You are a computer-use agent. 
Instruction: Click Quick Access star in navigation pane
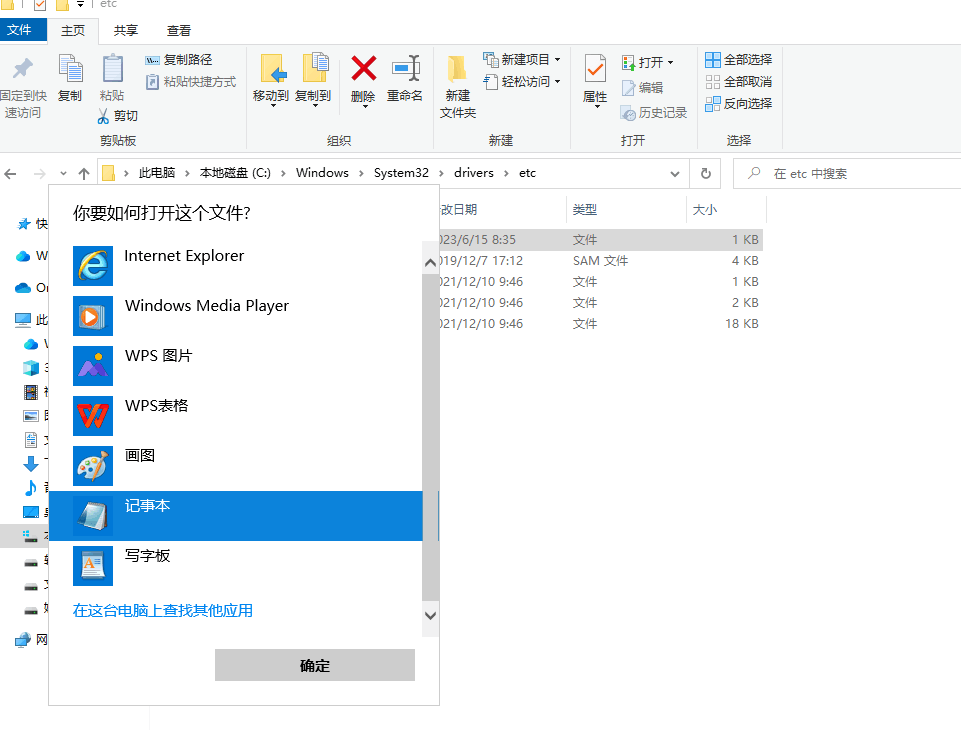coord(23,224)
